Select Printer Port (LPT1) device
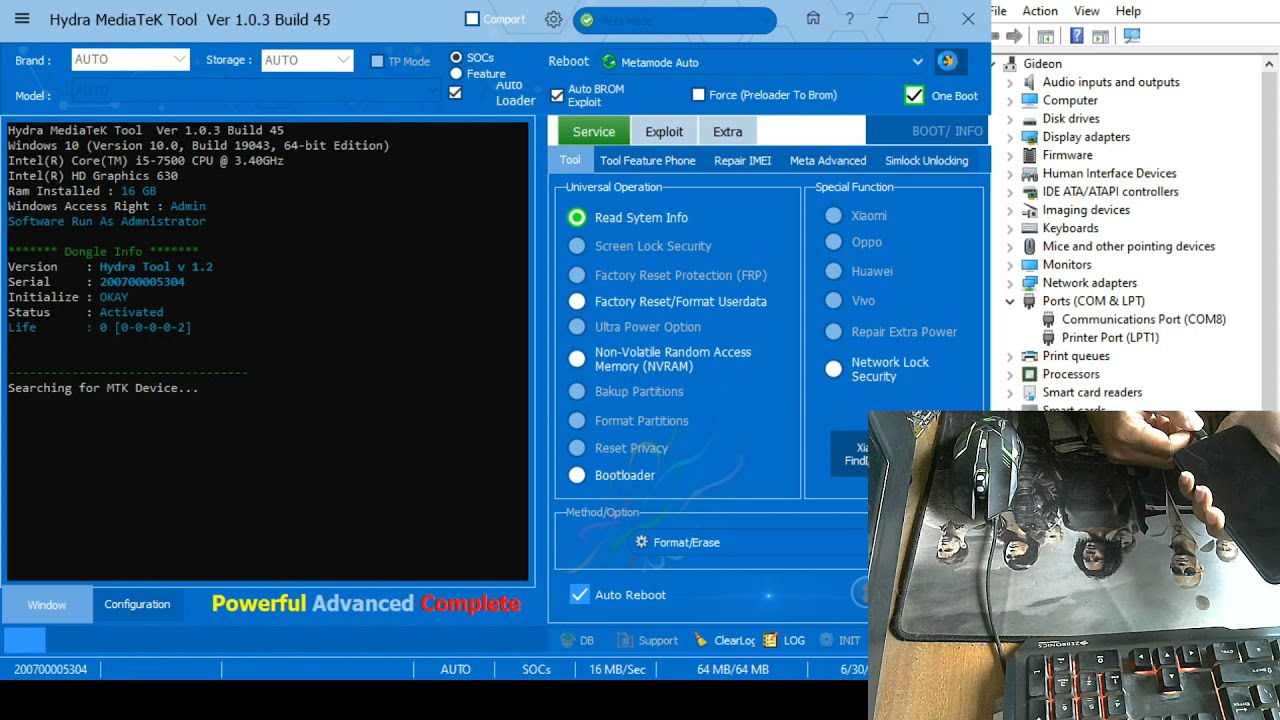Screen dimensions: 1280x720 [1111, 338]
